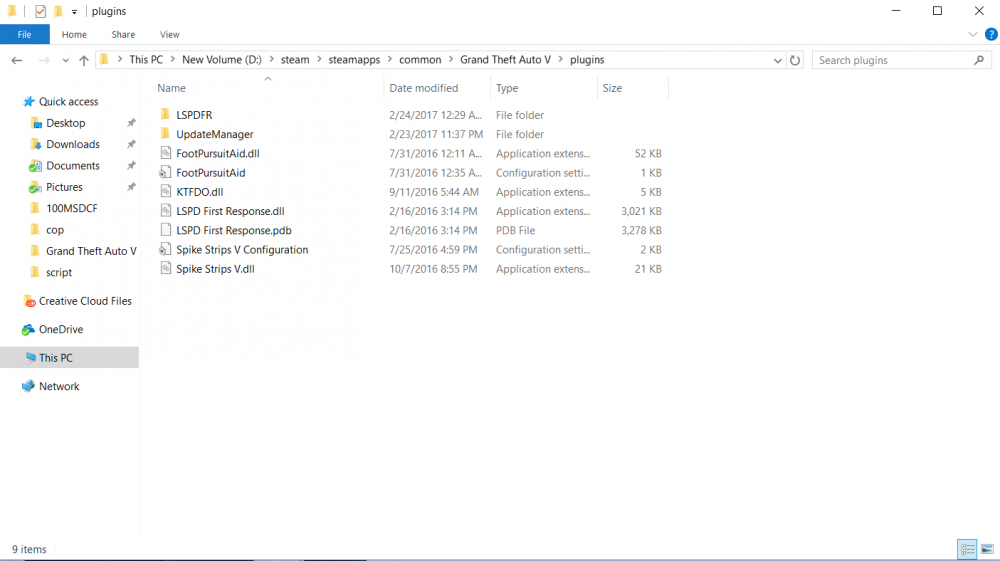Click Properties quick access toolbar icon
This screenshot has width=1000, height=561.
40,11
